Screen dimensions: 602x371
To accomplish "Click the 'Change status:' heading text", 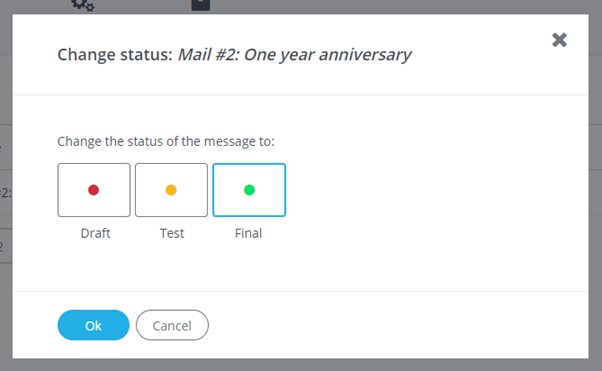I will click(115, 55).
